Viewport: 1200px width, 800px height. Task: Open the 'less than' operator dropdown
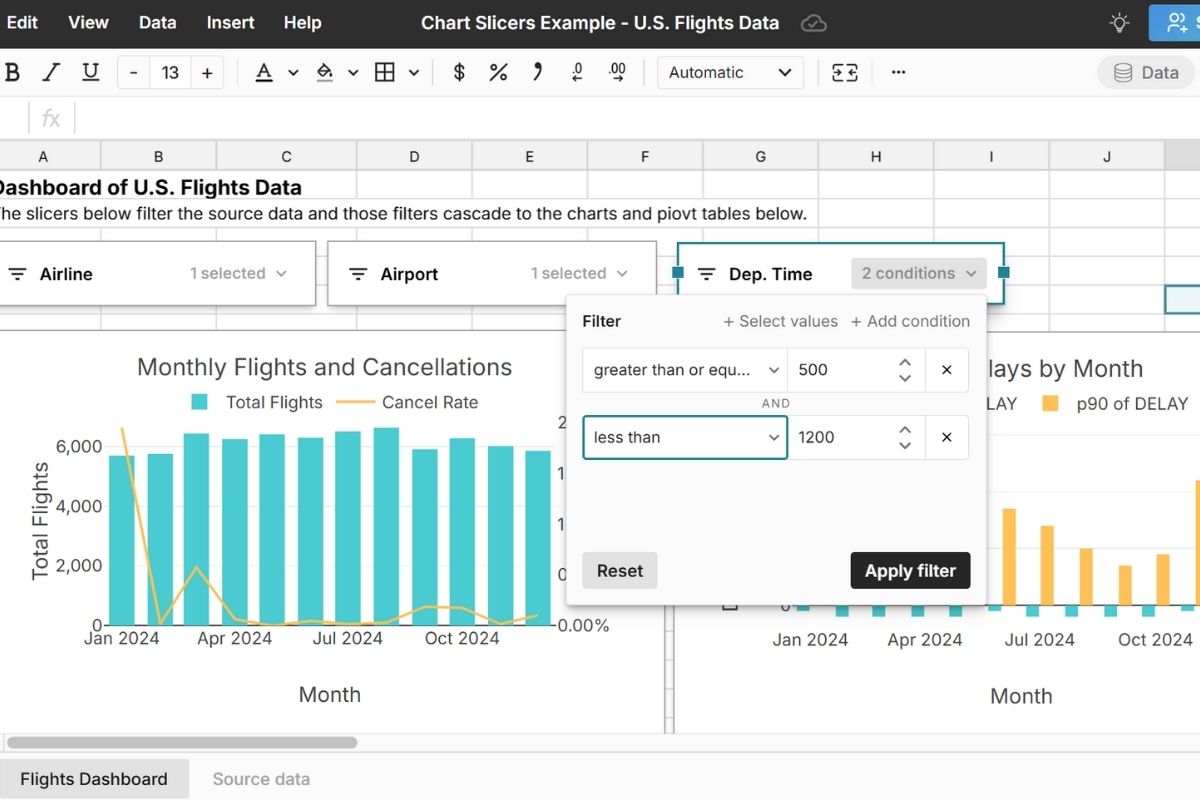click(x=684, y=437)
